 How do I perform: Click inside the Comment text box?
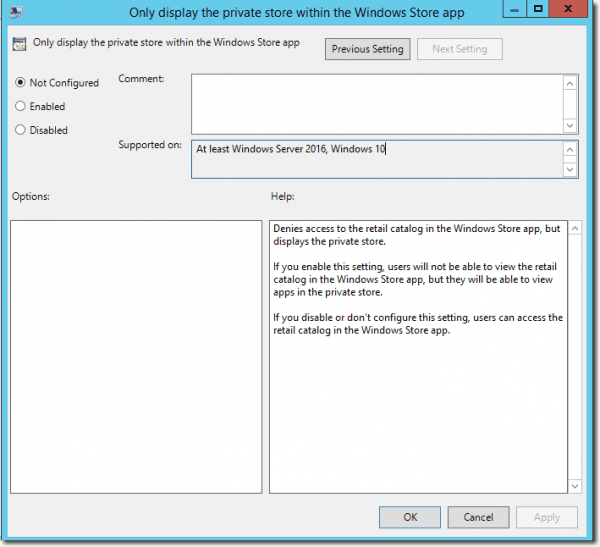pyautogui.click(x=377, y=104)
